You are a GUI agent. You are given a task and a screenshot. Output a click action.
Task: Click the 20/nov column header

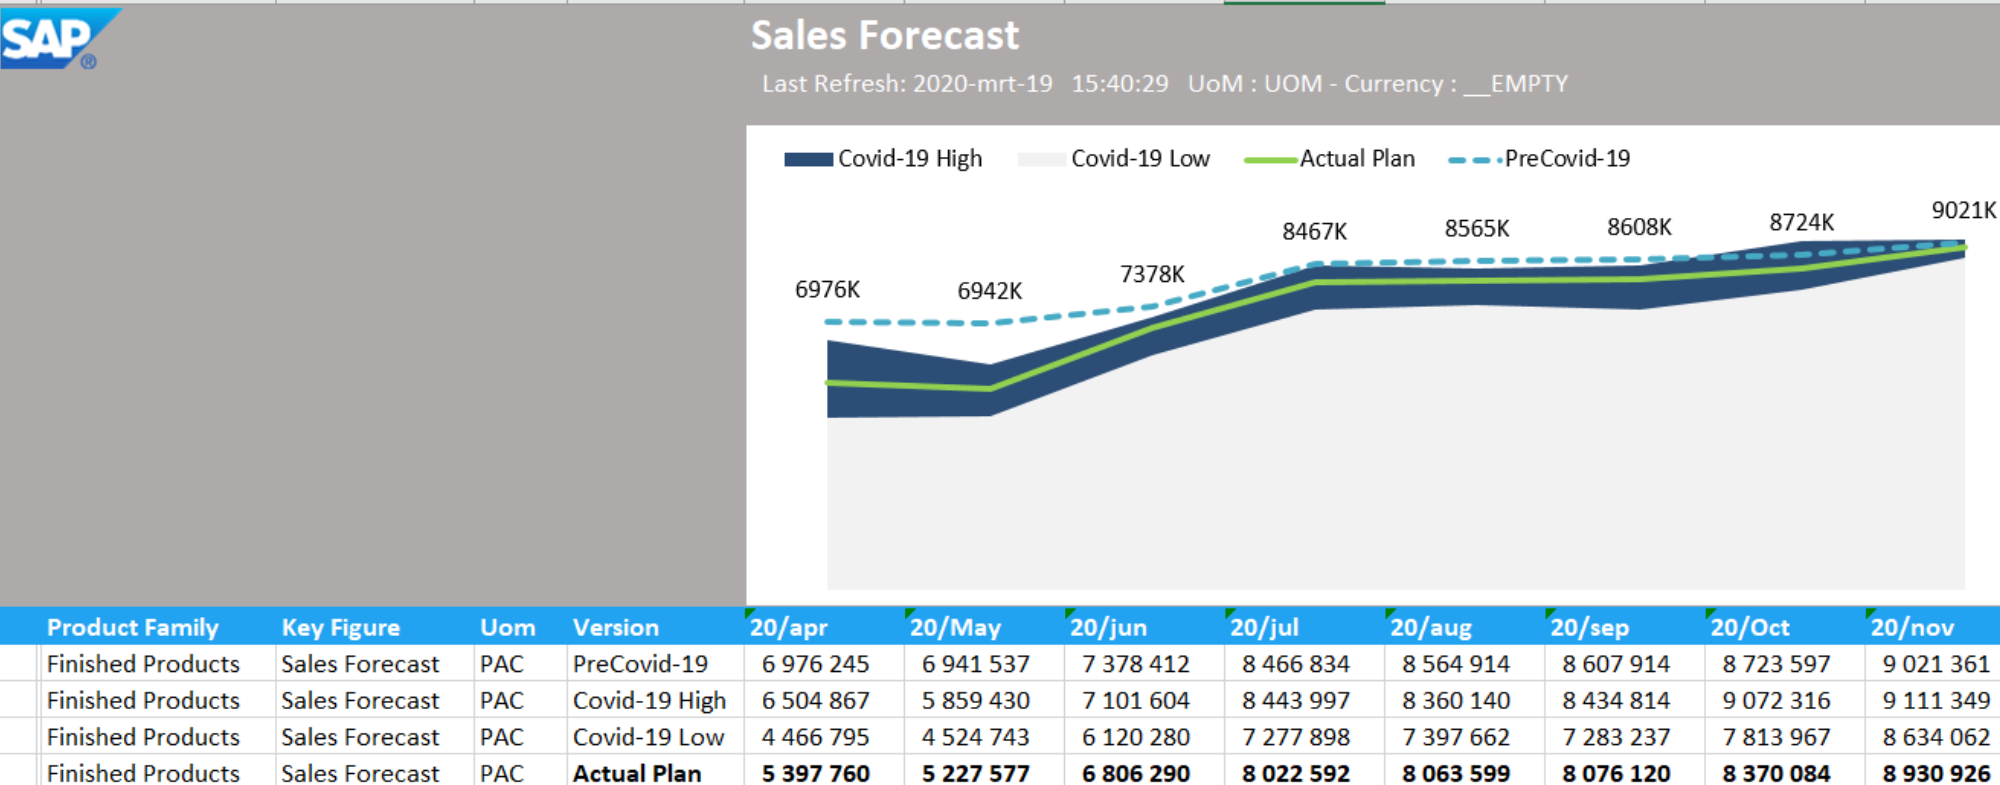[x=1911, y=627]
